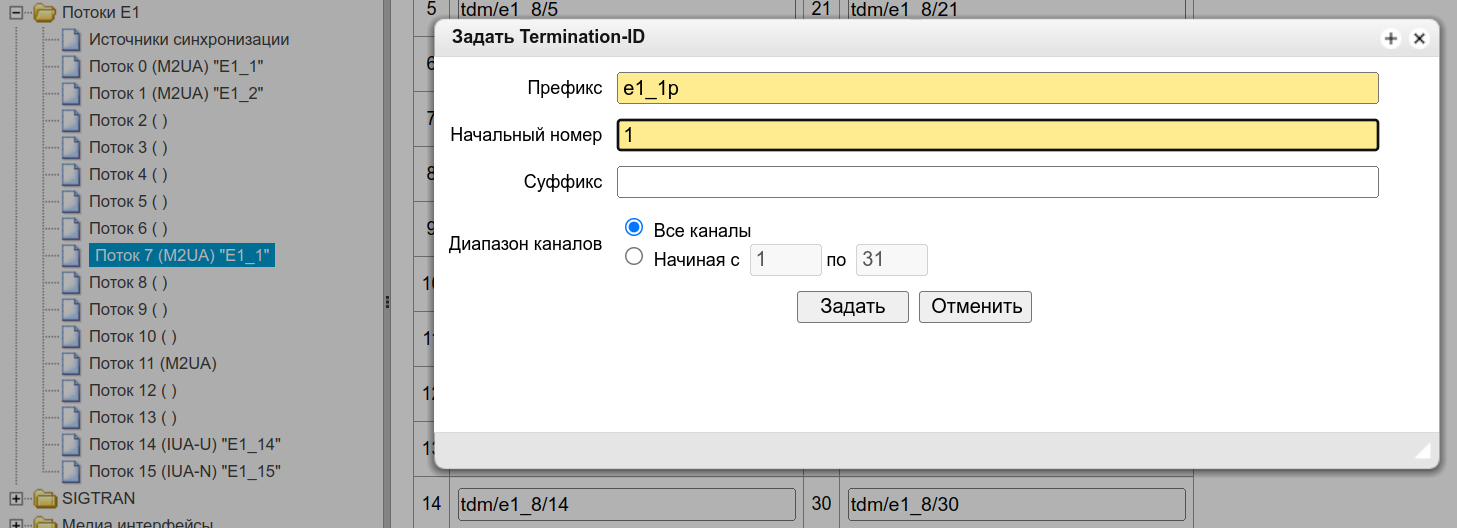Screen dimensions: 1457x528
Task: Click the SIGTRAN folder icon
Action: coord(45,498)
